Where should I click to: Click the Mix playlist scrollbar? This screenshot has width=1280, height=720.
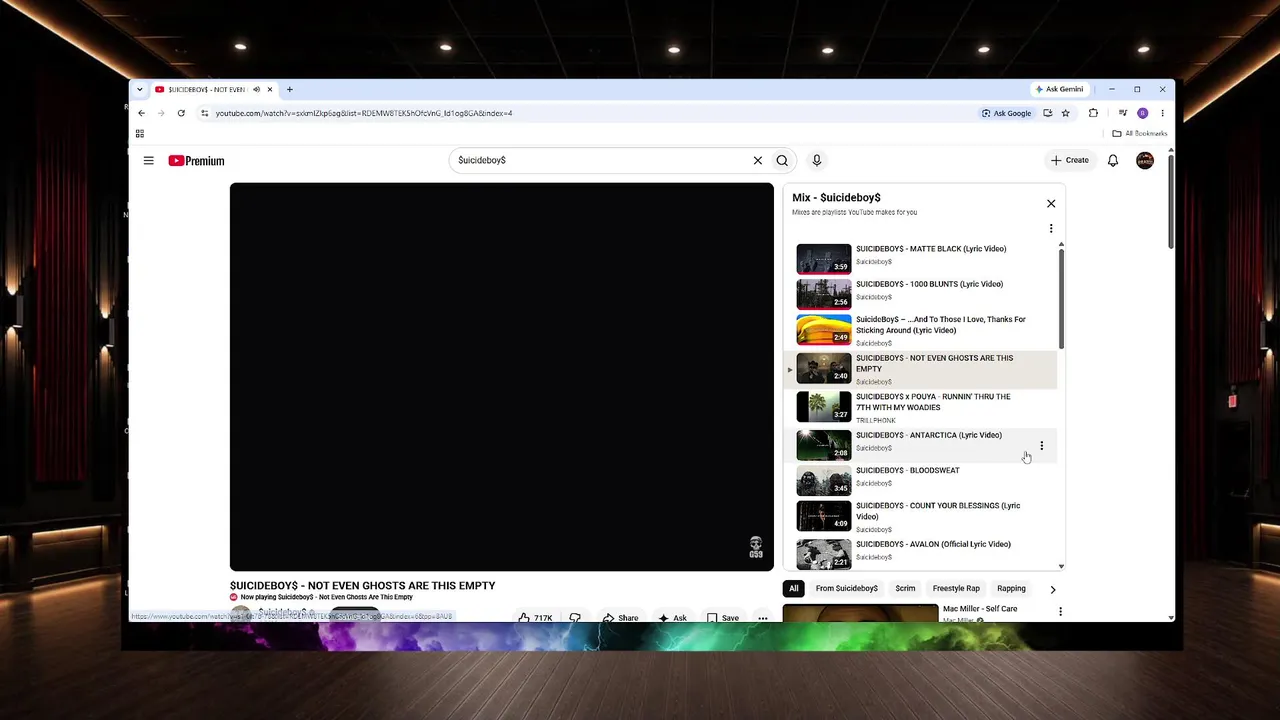[x=1061, y=298]
